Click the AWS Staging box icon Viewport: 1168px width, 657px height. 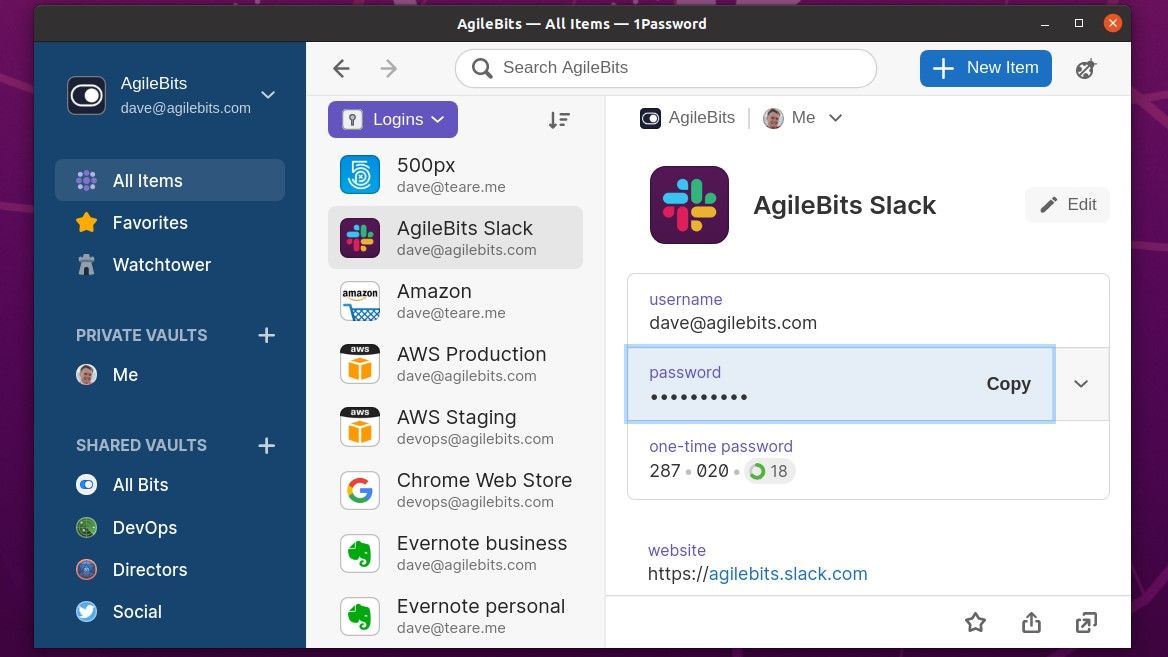click(360, 427)
